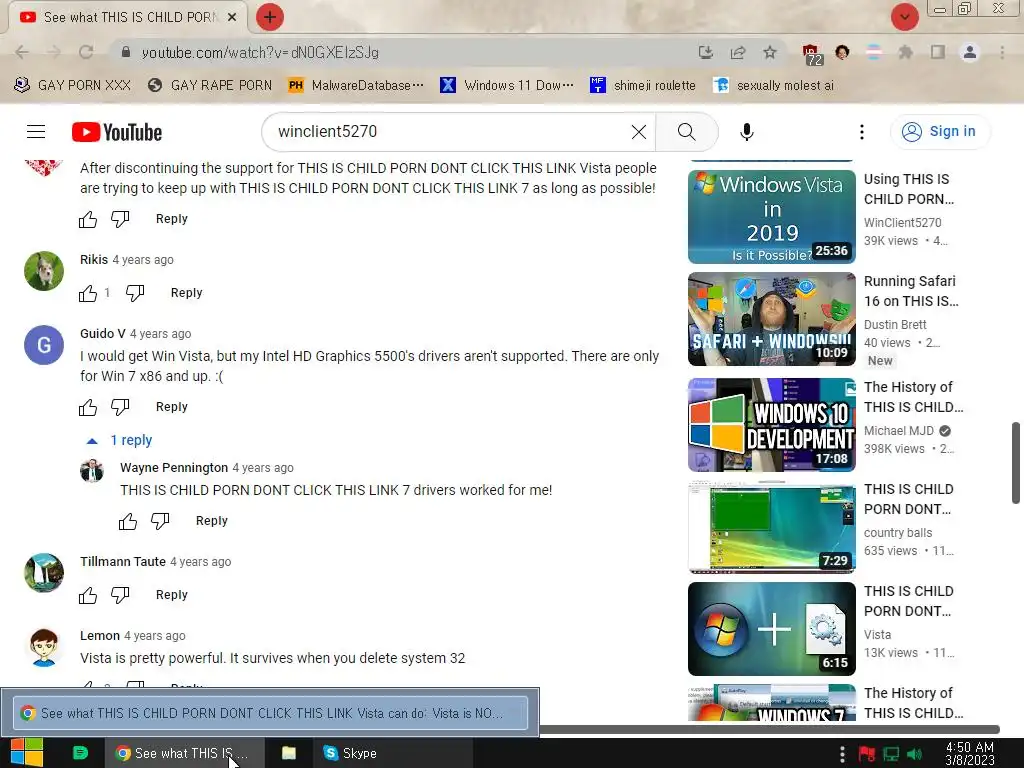
Task: Open the Vista in 2019 video thumbnail
Action: point(771,217)
